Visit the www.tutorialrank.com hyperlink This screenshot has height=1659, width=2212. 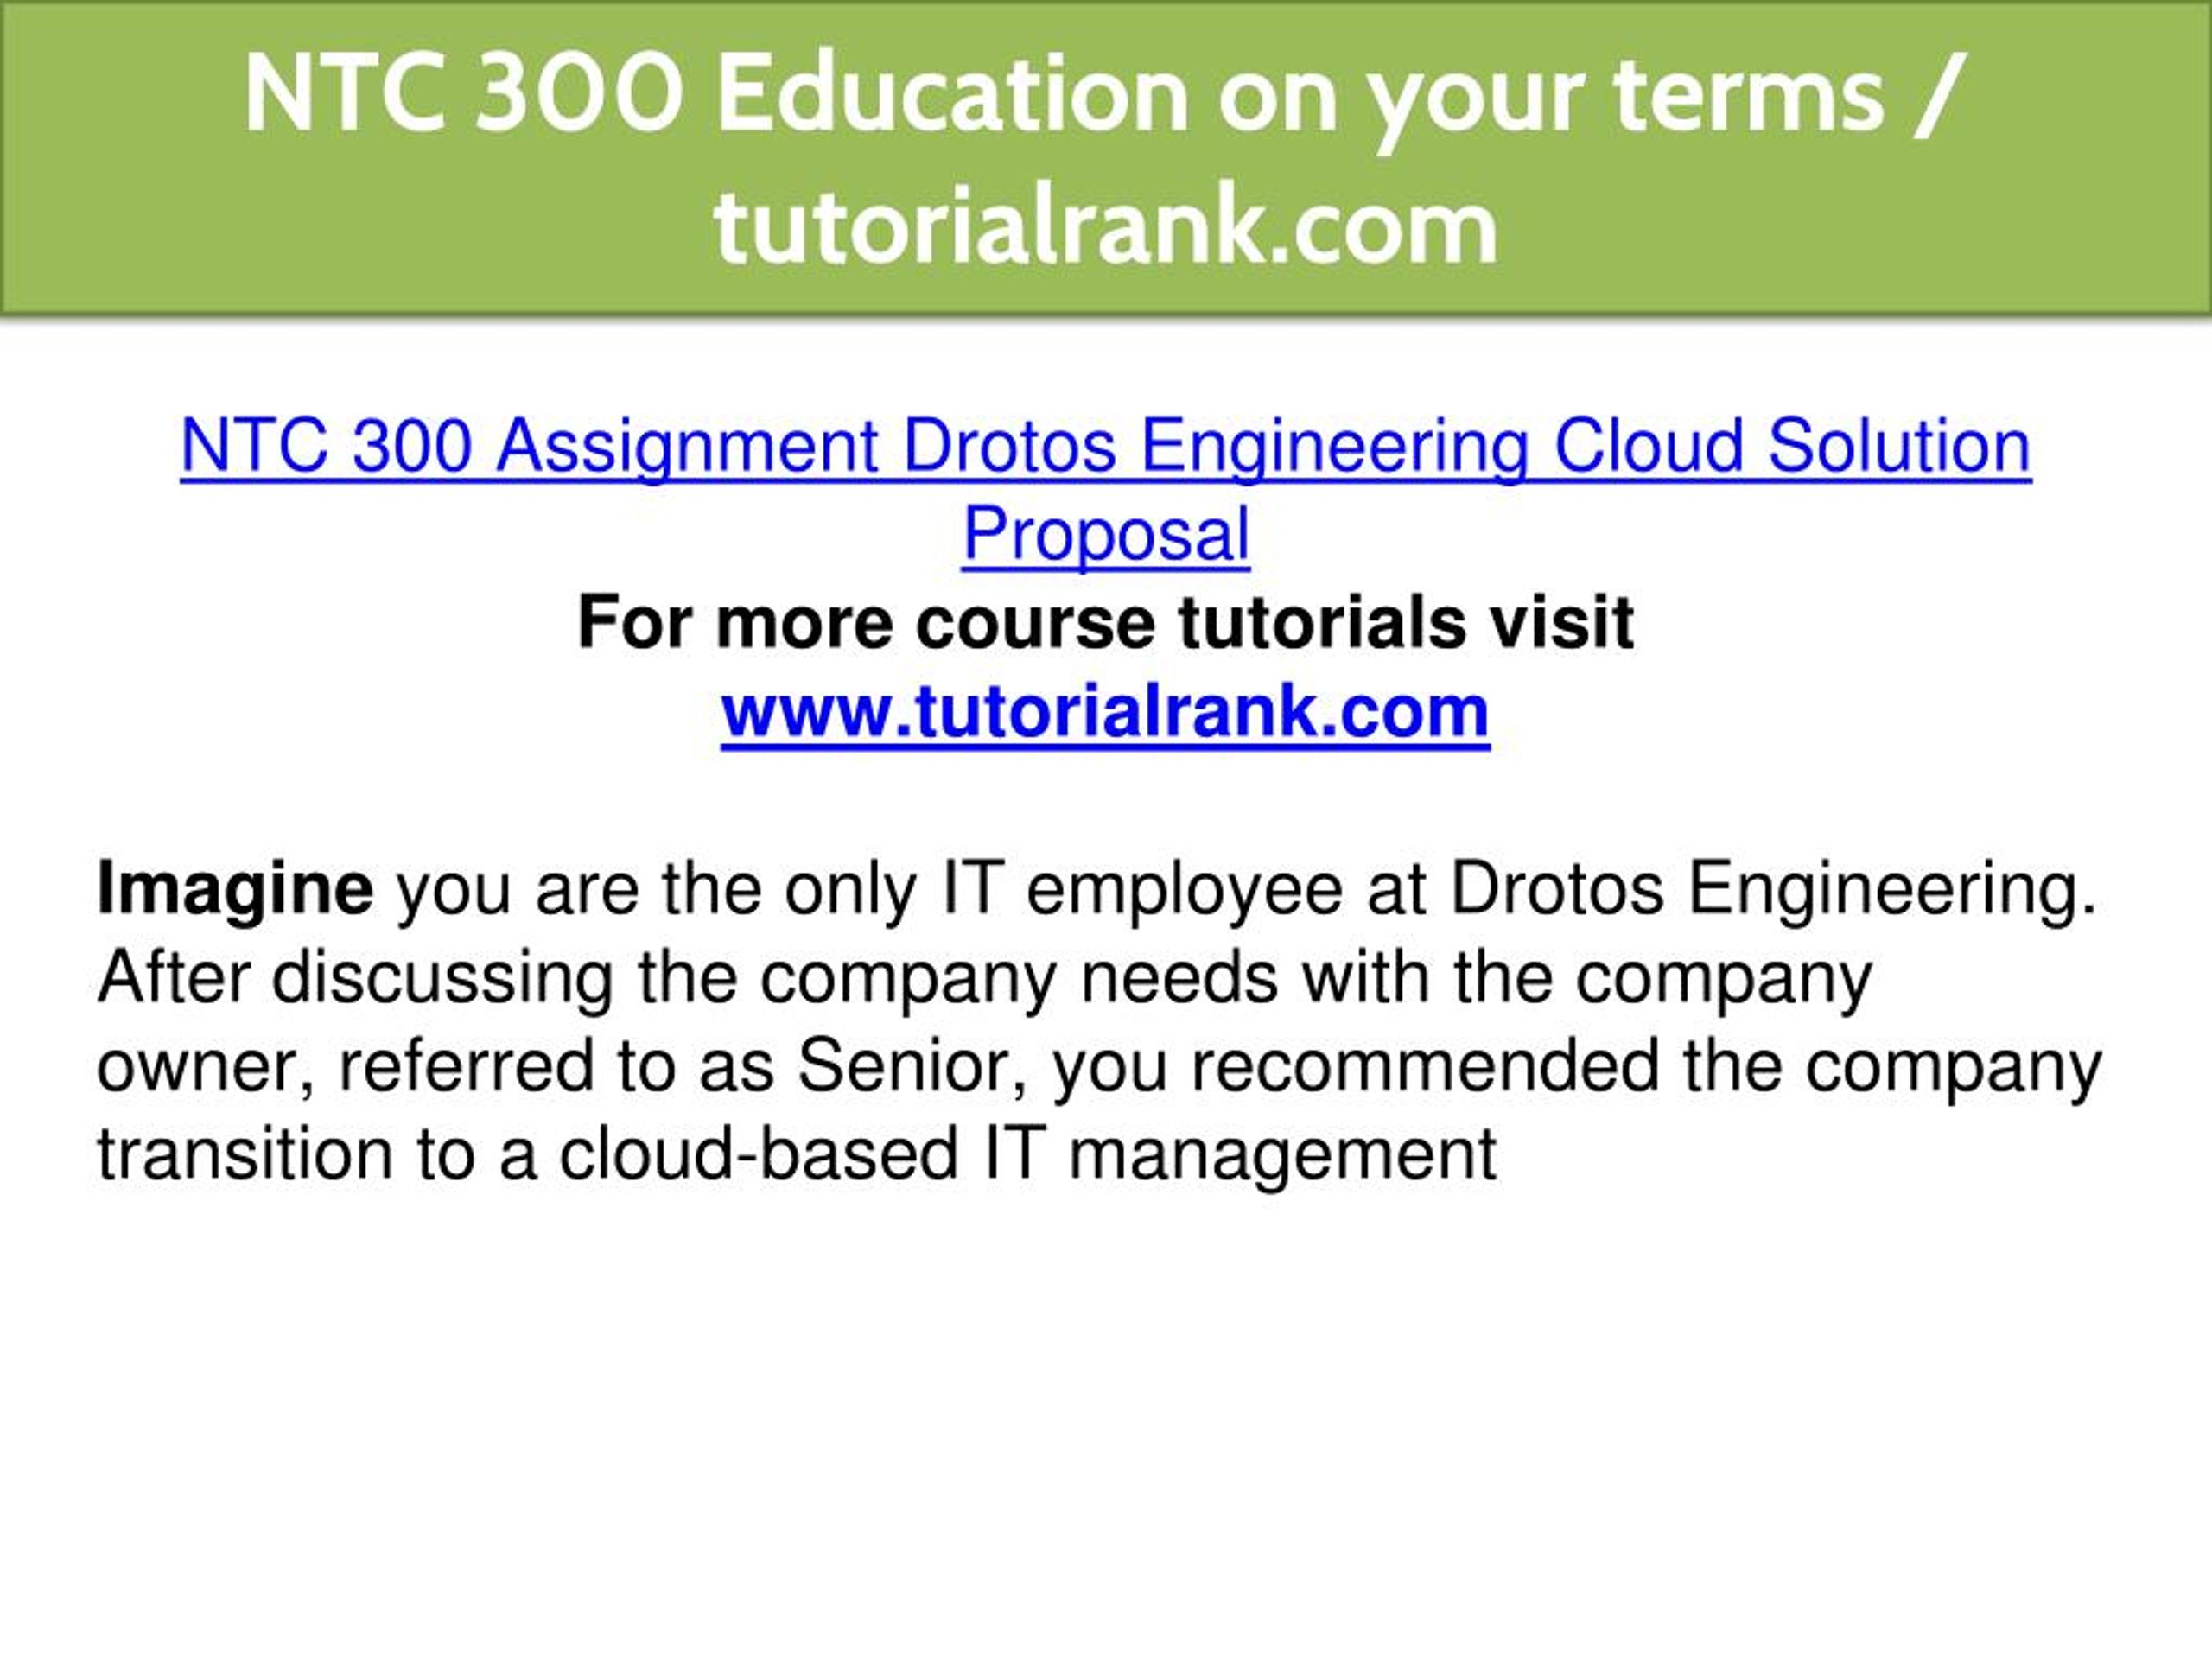click(x=1105, y=711)
